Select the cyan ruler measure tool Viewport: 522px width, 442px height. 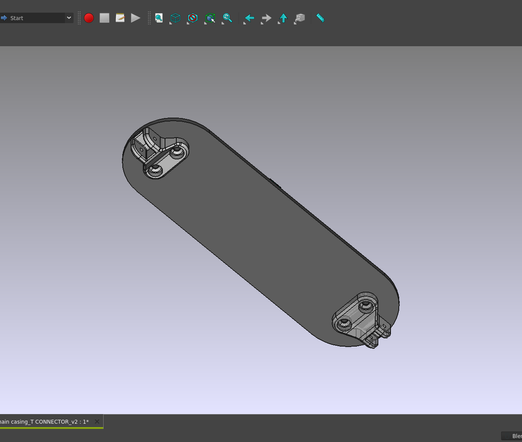(320, 18)
